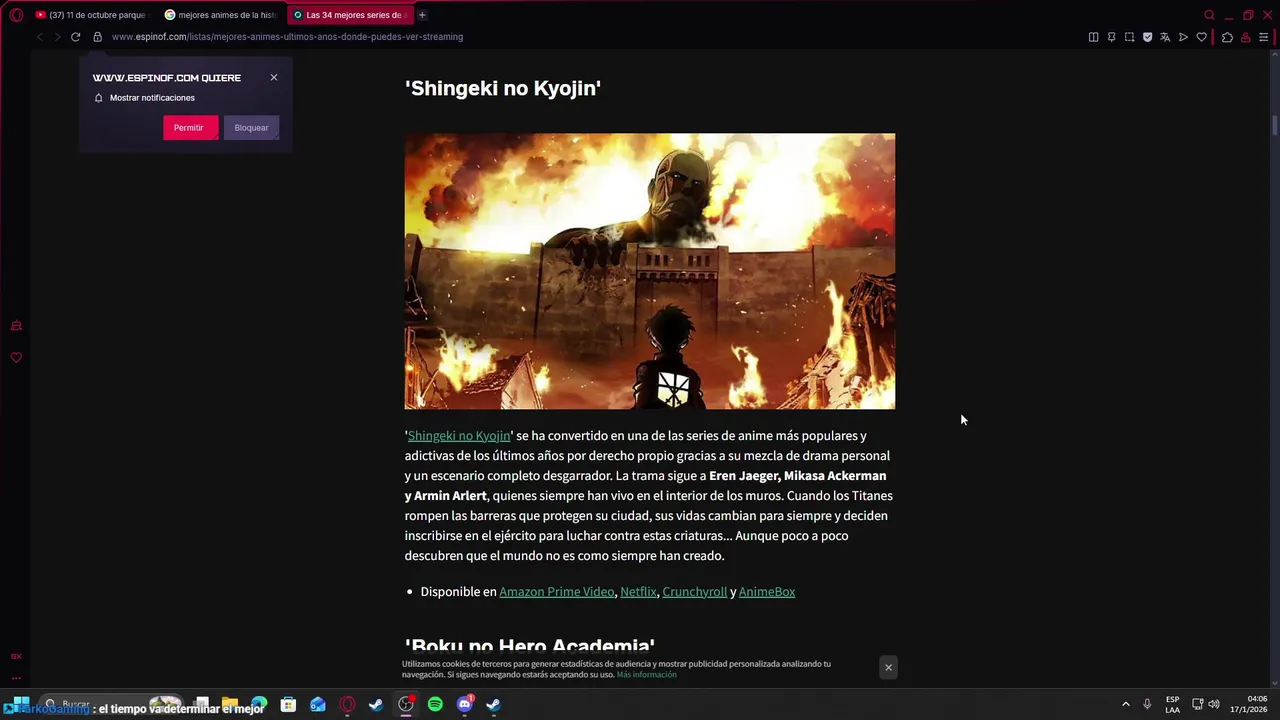Block notifications with Bloquear button

(x=251, y=127)
